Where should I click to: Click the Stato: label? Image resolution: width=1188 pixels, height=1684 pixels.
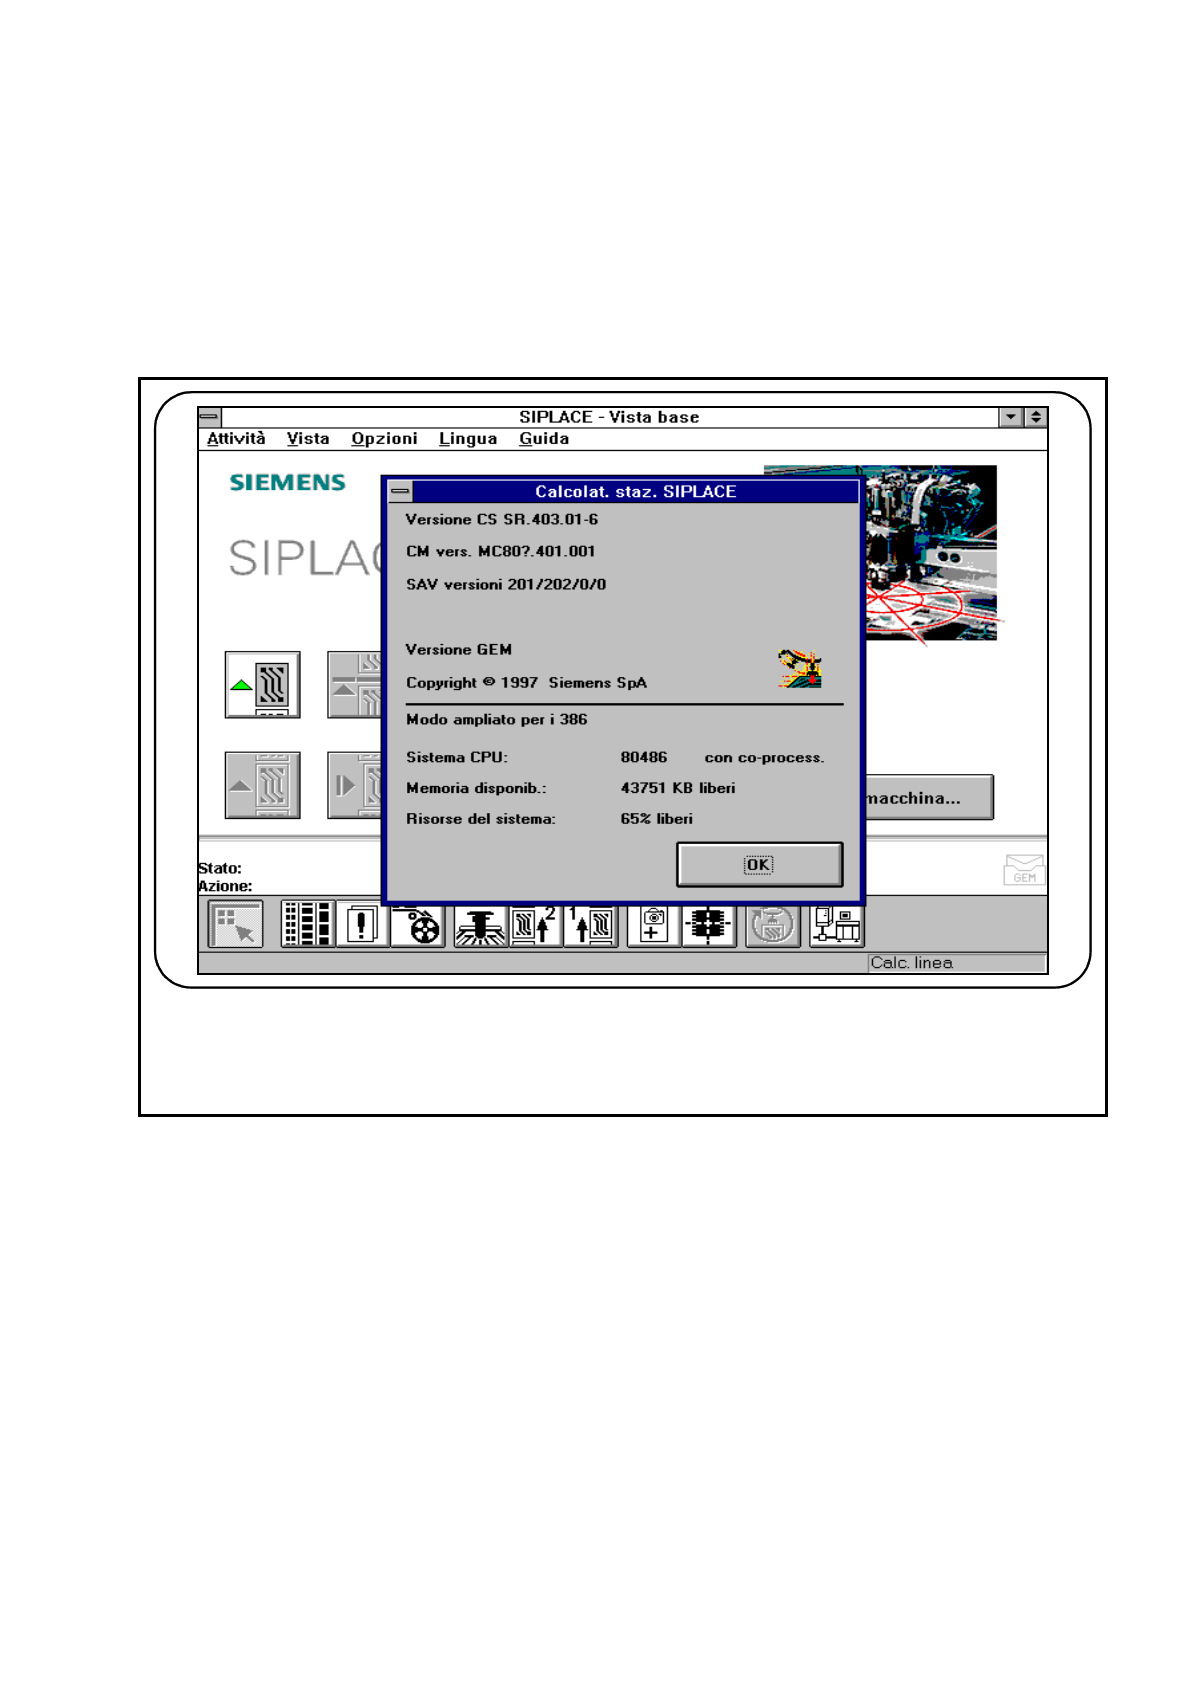[220, 868]
